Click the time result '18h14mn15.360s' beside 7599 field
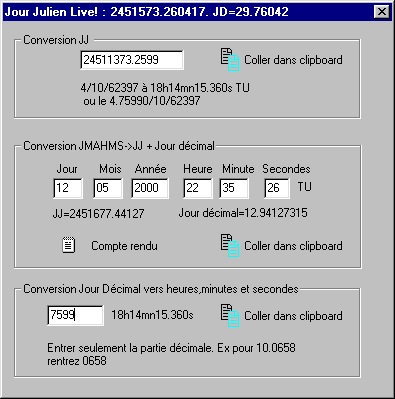This screenshot has height=399, width=395. click(152, 315)
